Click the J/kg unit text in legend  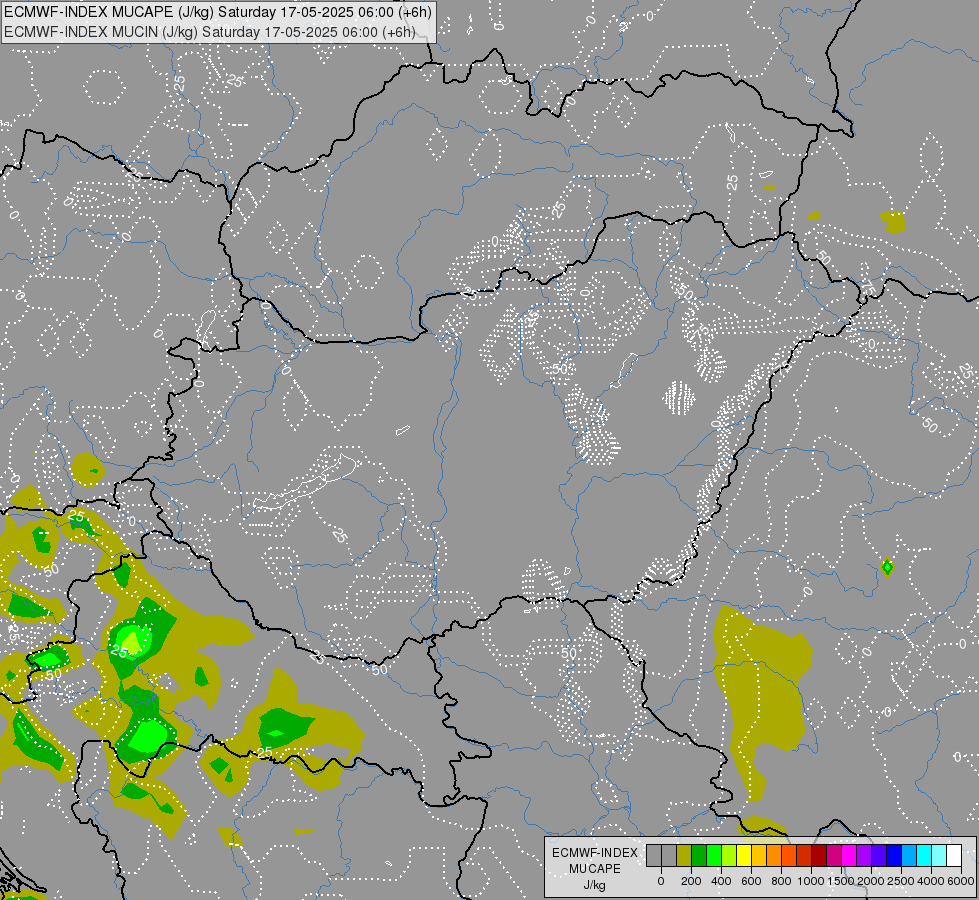(x=594, y=885)
